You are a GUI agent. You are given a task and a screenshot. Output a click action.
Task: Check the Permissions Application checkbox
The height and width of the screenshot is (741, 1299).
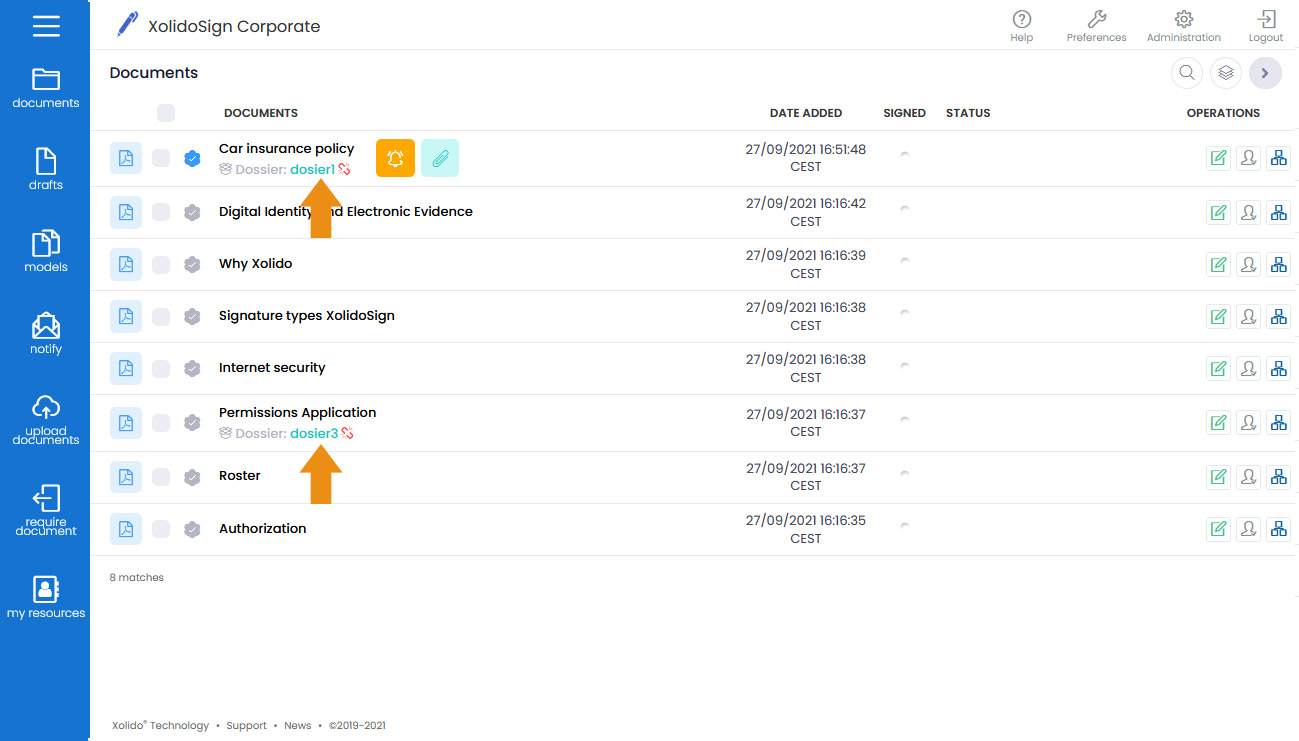click(161, 423)
